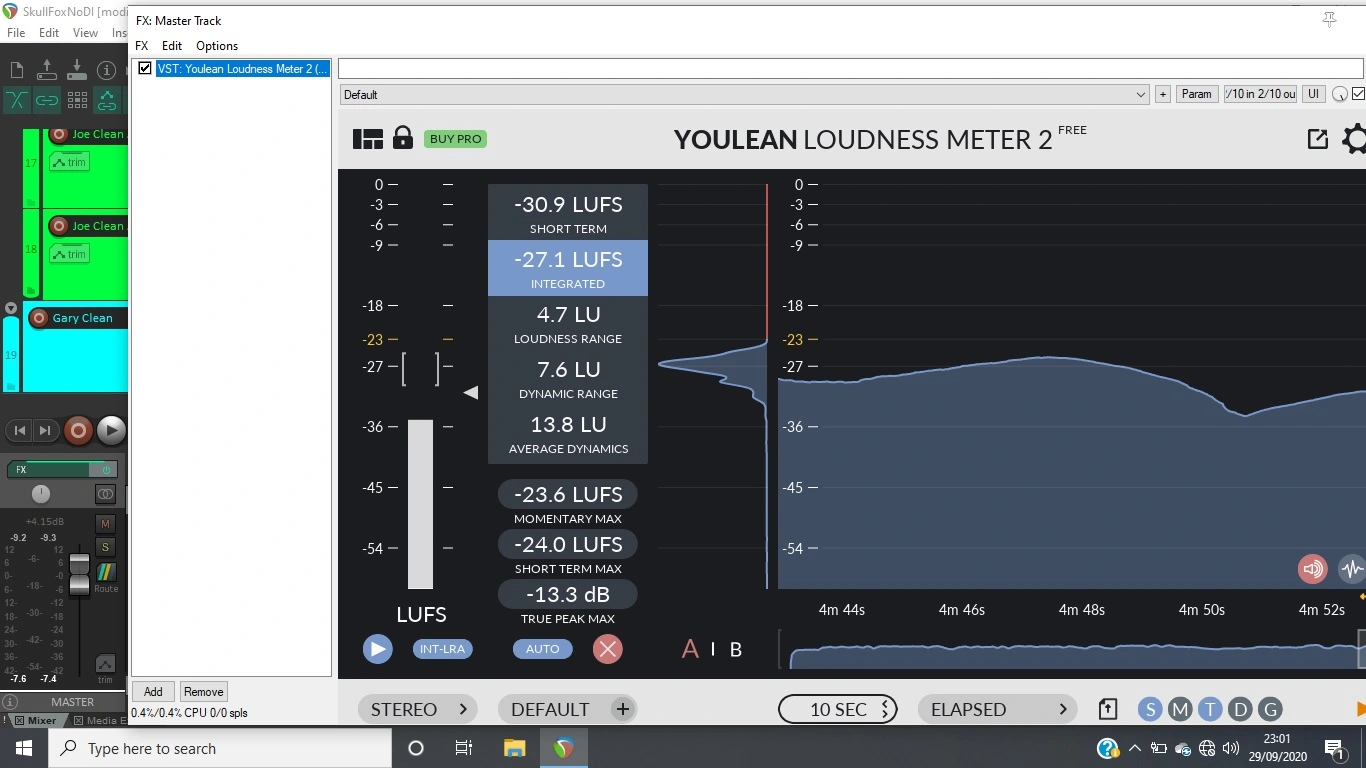
Task: Open the Options menu in FX window
Action: pyautogui.click(x=217, y=46)
